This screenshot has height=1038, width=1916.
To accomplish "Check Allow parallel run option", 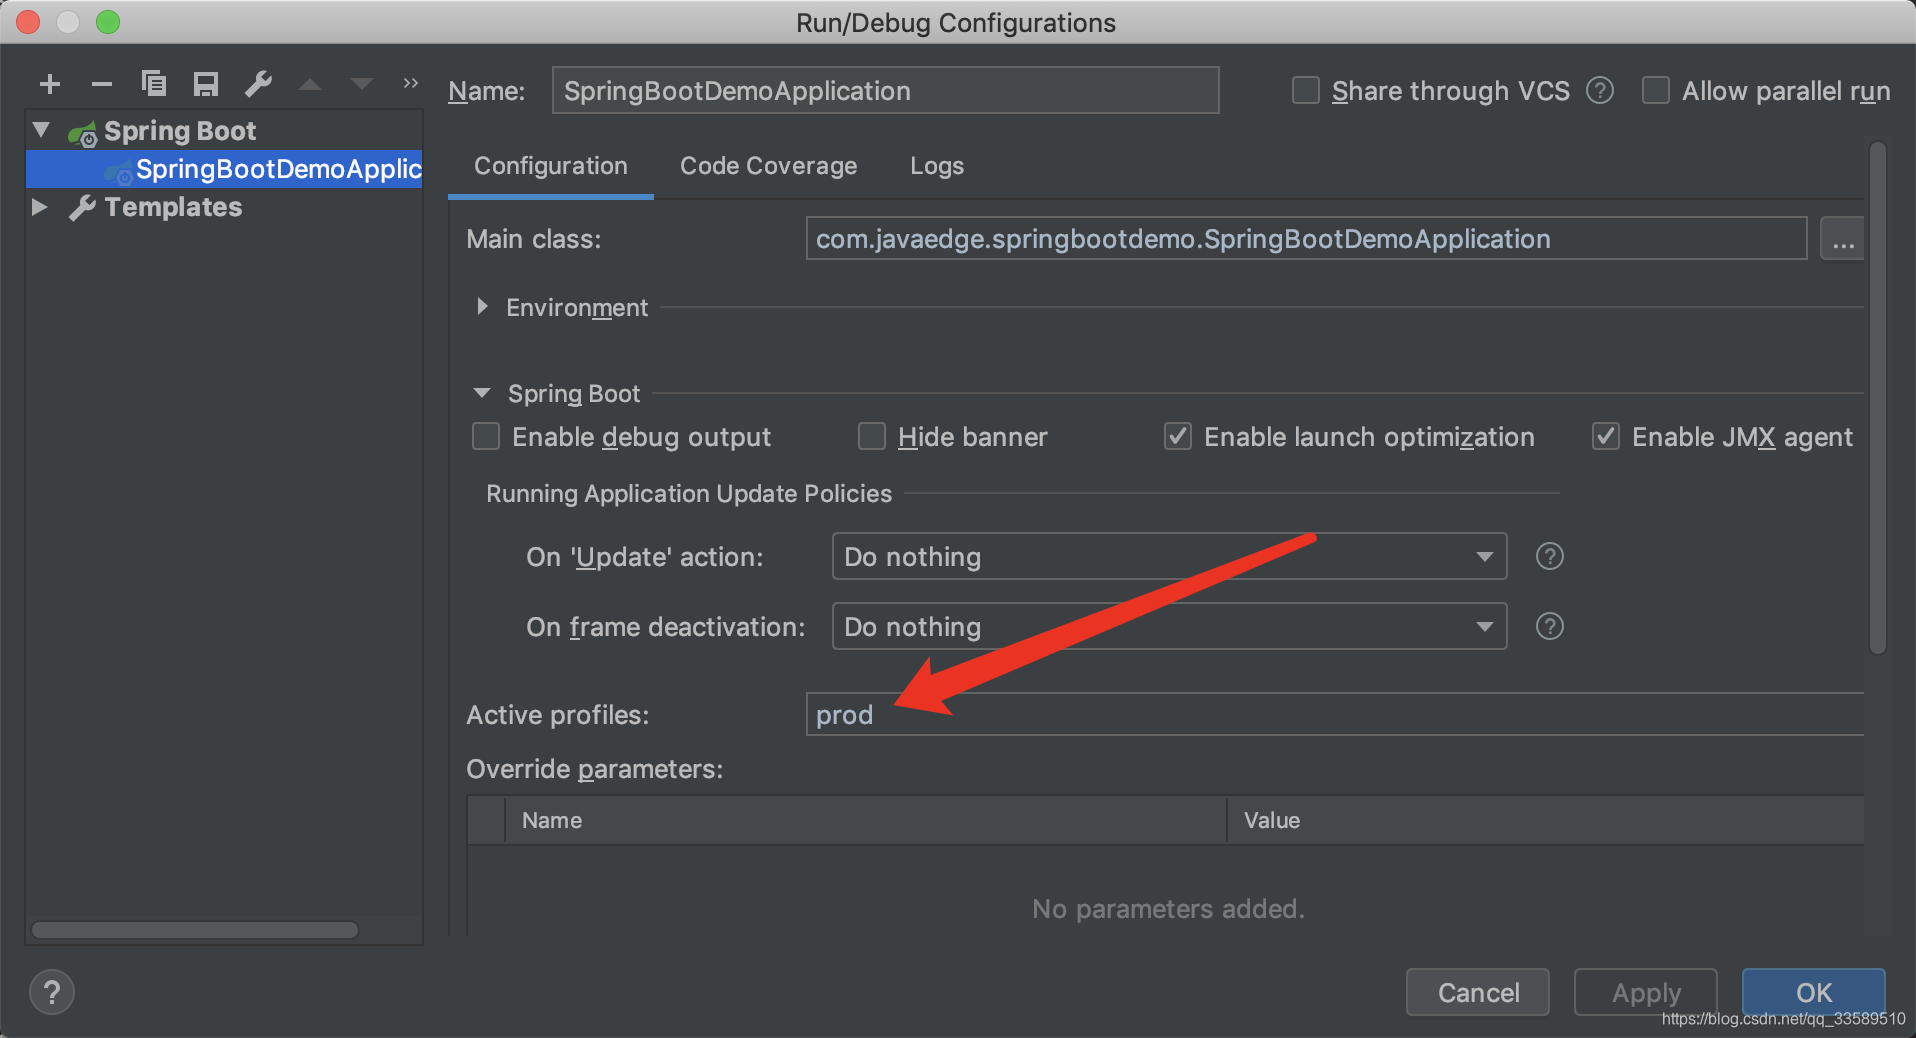I will (1656, 91).
